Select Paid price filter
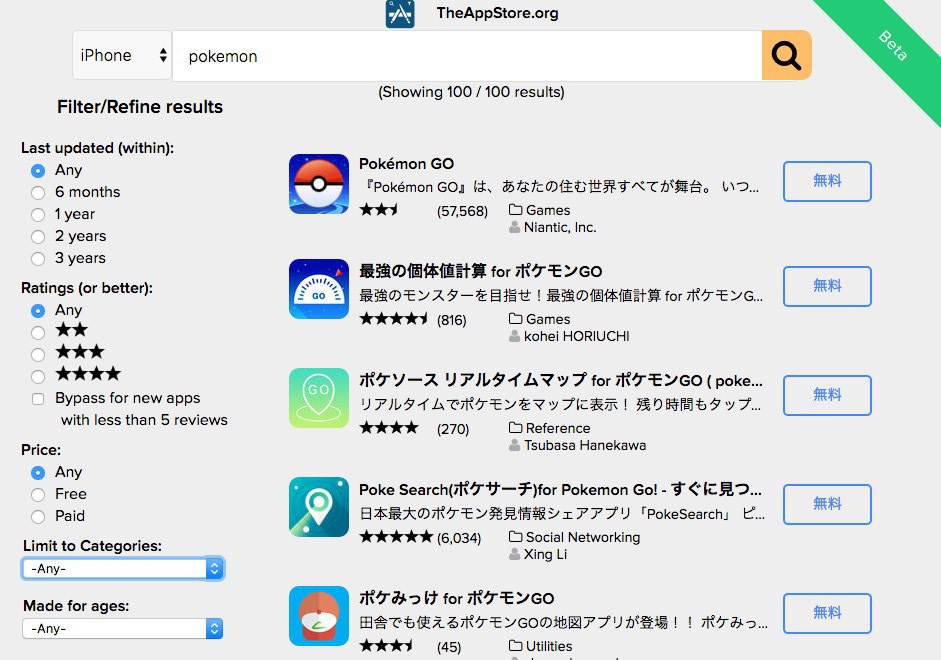The height and width of the screenshot is (660, 941). (x=38, y=516)
